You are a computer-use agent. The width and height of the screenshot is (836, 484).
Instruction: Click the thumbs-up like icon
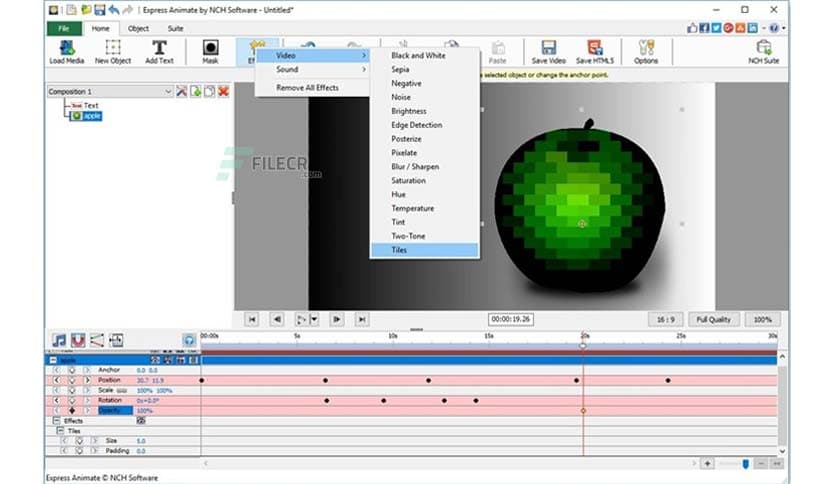coord(692,28)
